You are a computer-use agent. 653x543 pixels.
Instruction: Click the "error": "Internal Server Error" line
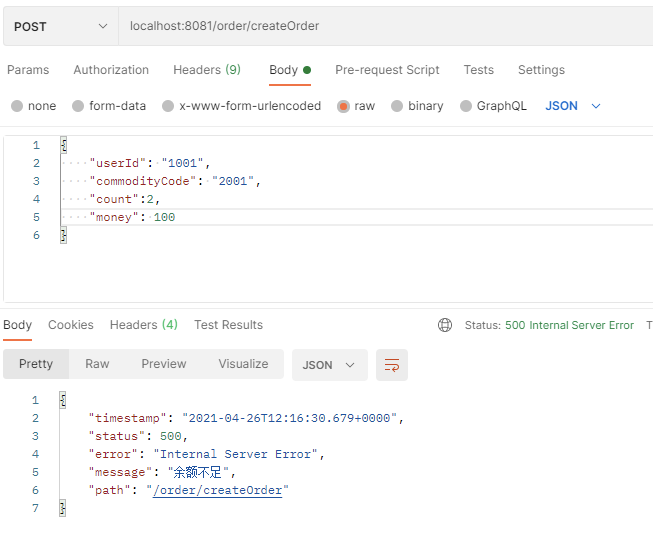pos(207,454)
